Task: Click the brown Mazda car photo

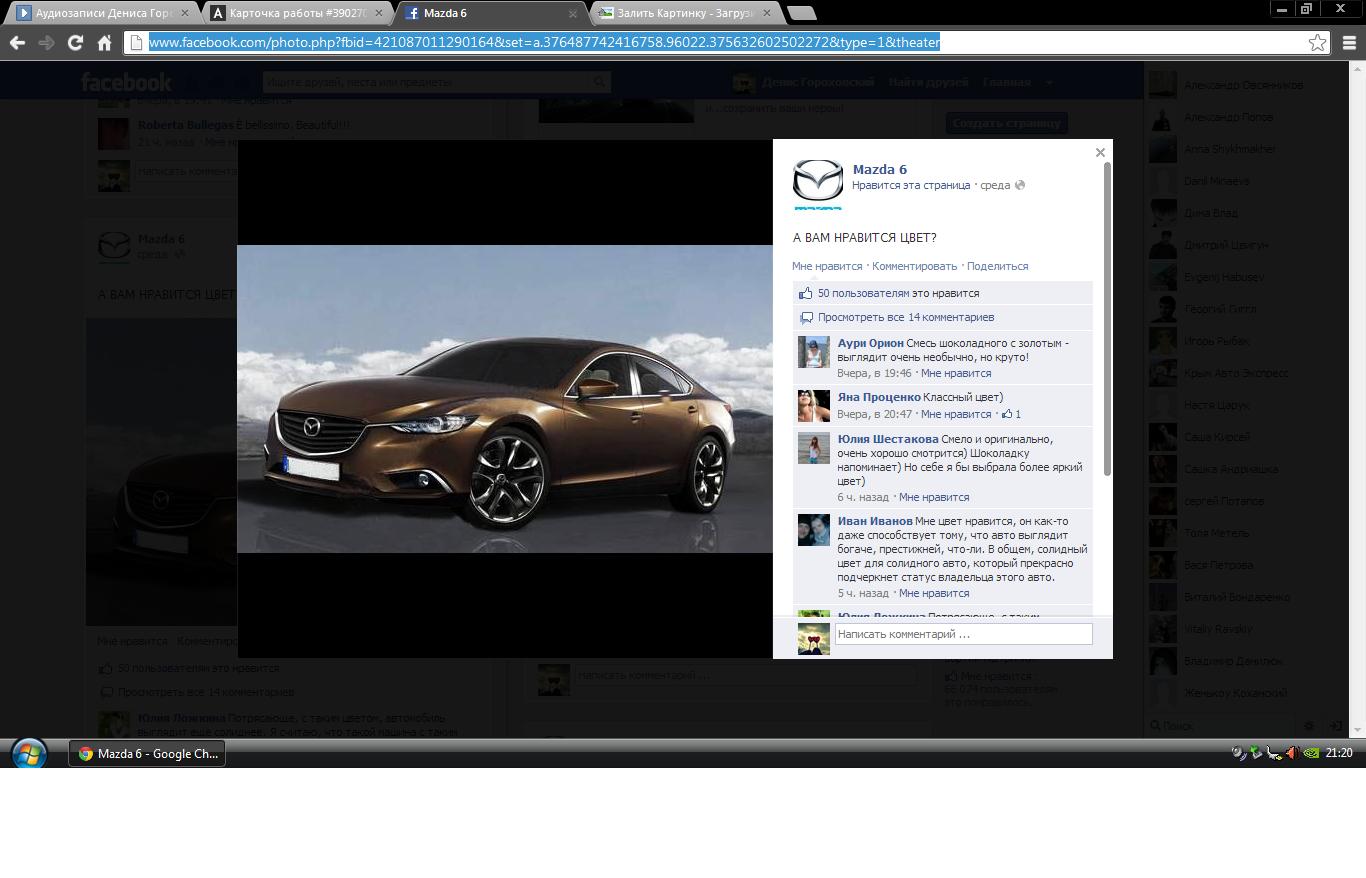Action: [x=505, y=399]
